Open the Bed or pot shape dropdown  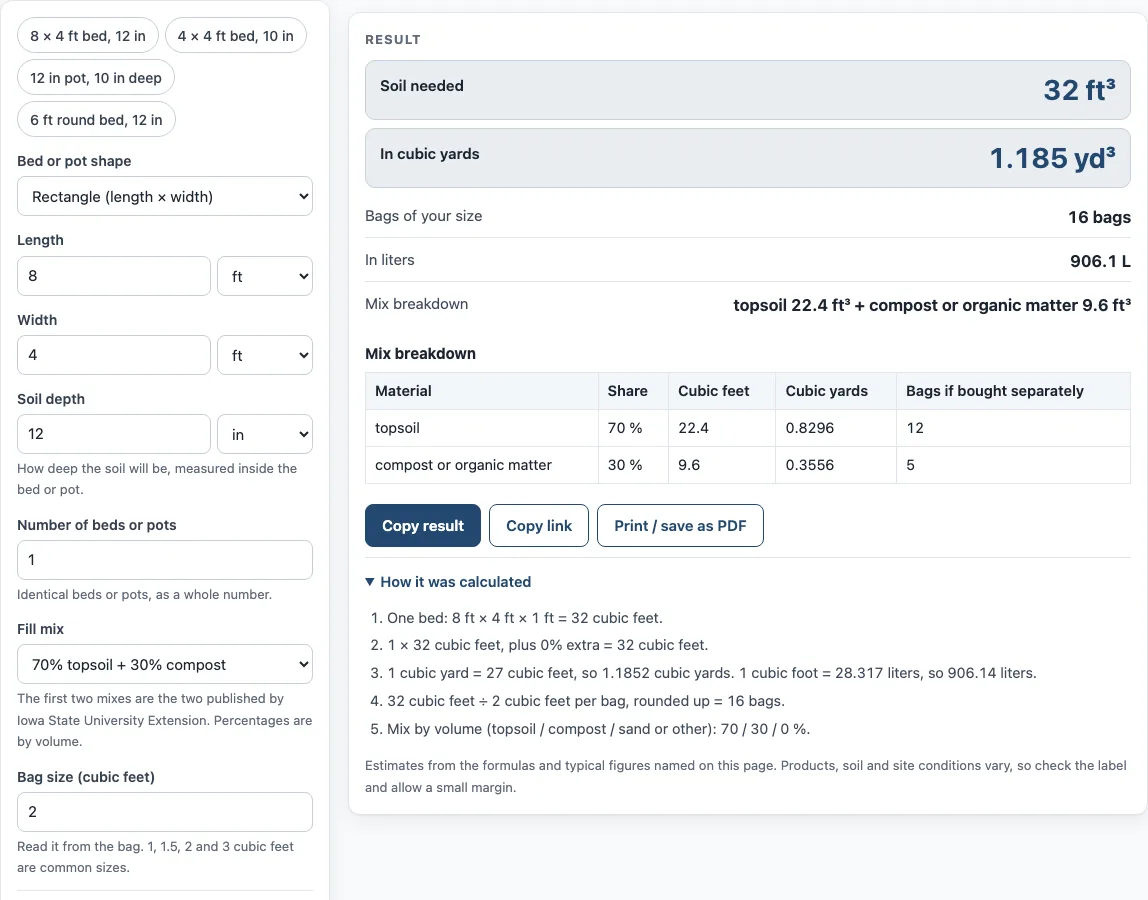(165, 196)
